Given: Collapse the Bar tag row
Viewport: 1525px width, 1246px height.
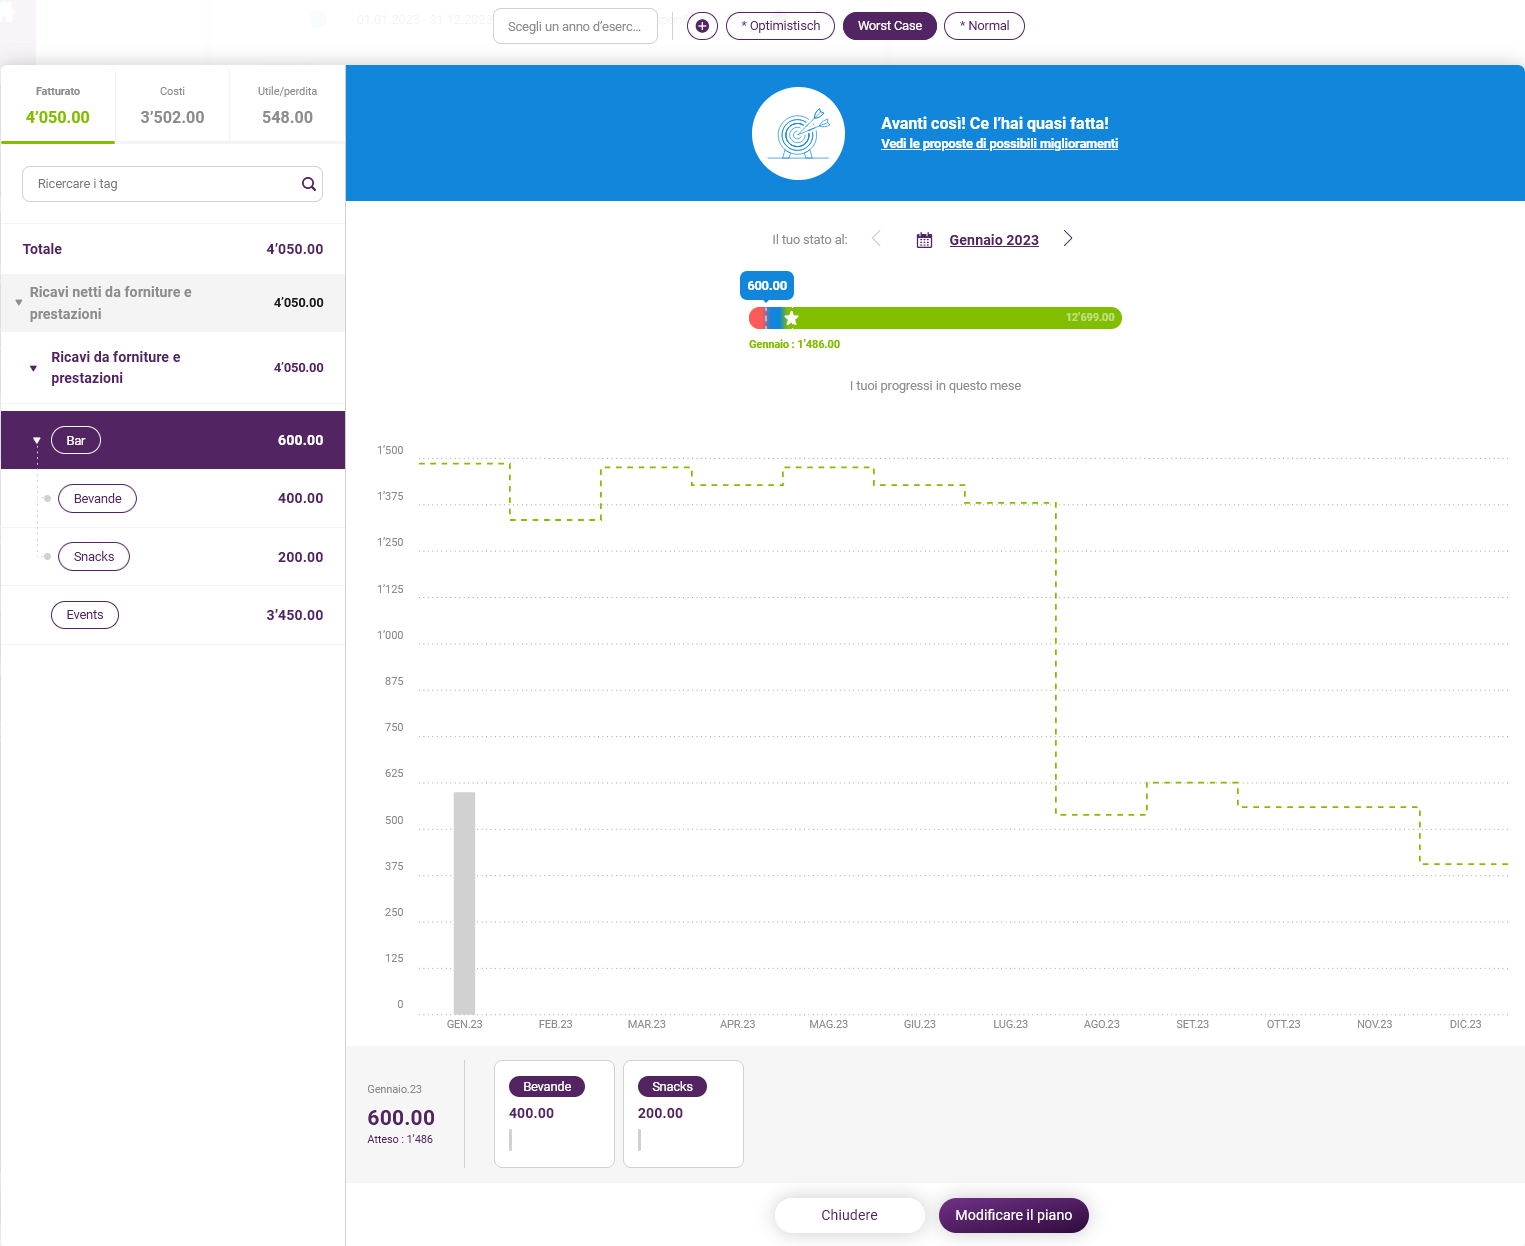Looking at the screenshot, I should [37, 441].
